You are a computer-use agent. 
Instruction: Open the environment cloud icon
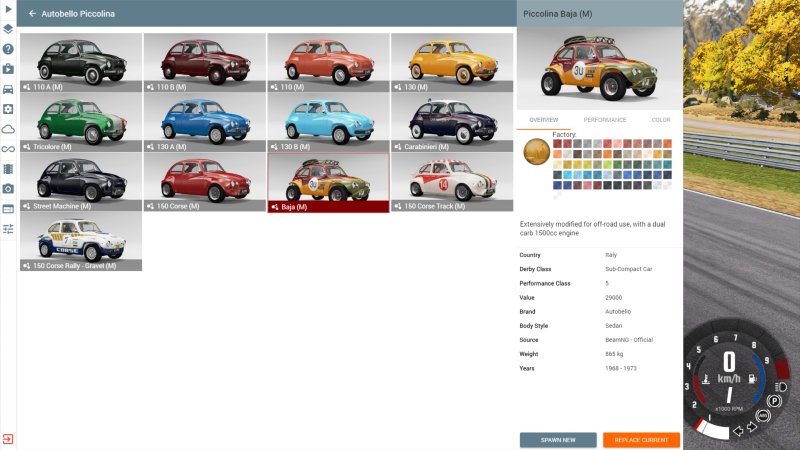[8, 129]
